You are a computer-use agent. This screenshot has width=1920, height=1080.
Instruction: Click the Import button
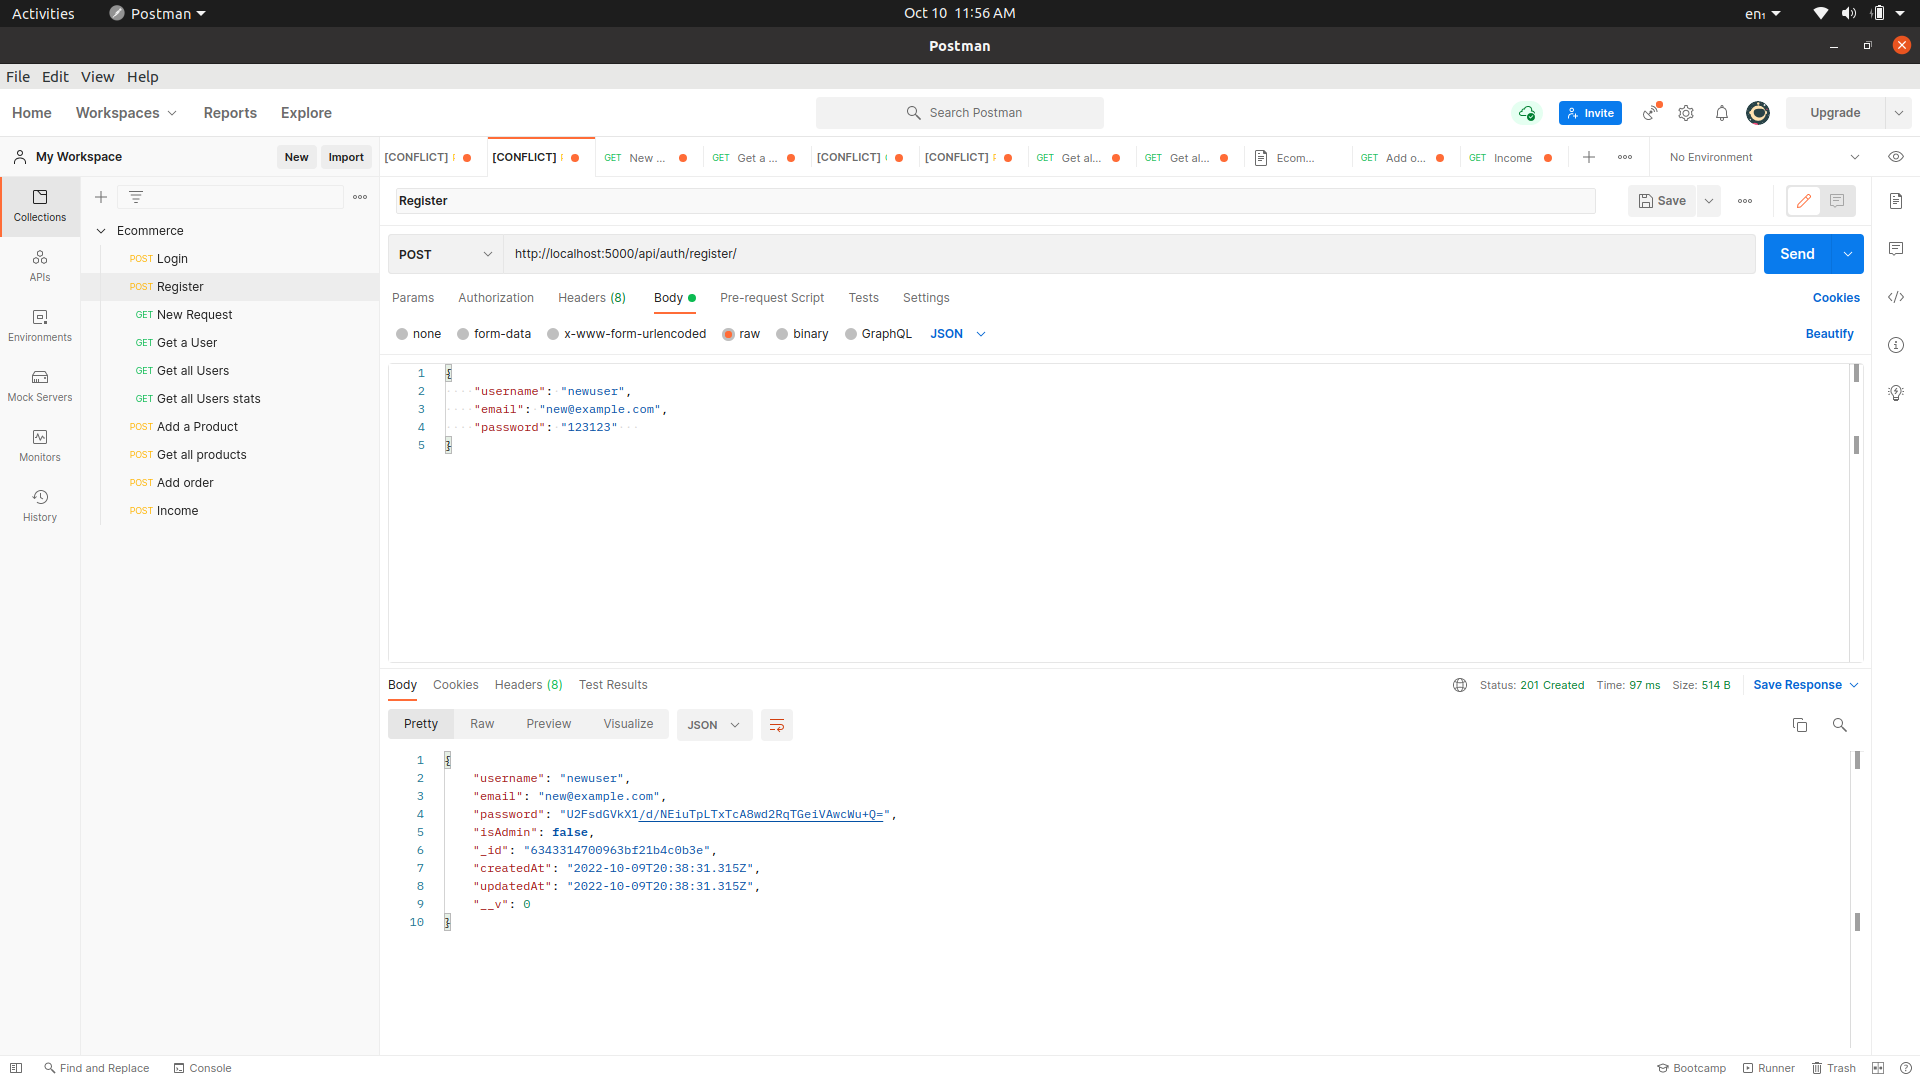(346, 157)
